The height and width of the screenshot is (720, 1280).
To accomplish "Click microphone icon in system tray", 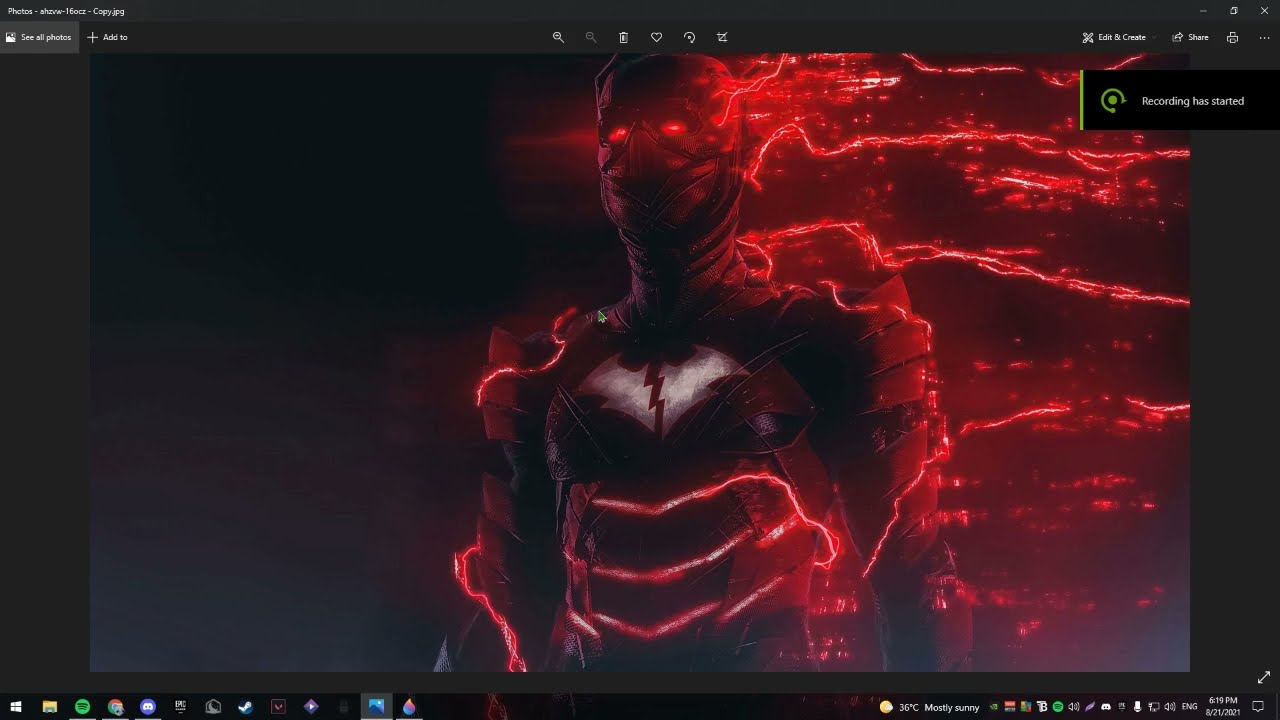I will coord(1138,707).
